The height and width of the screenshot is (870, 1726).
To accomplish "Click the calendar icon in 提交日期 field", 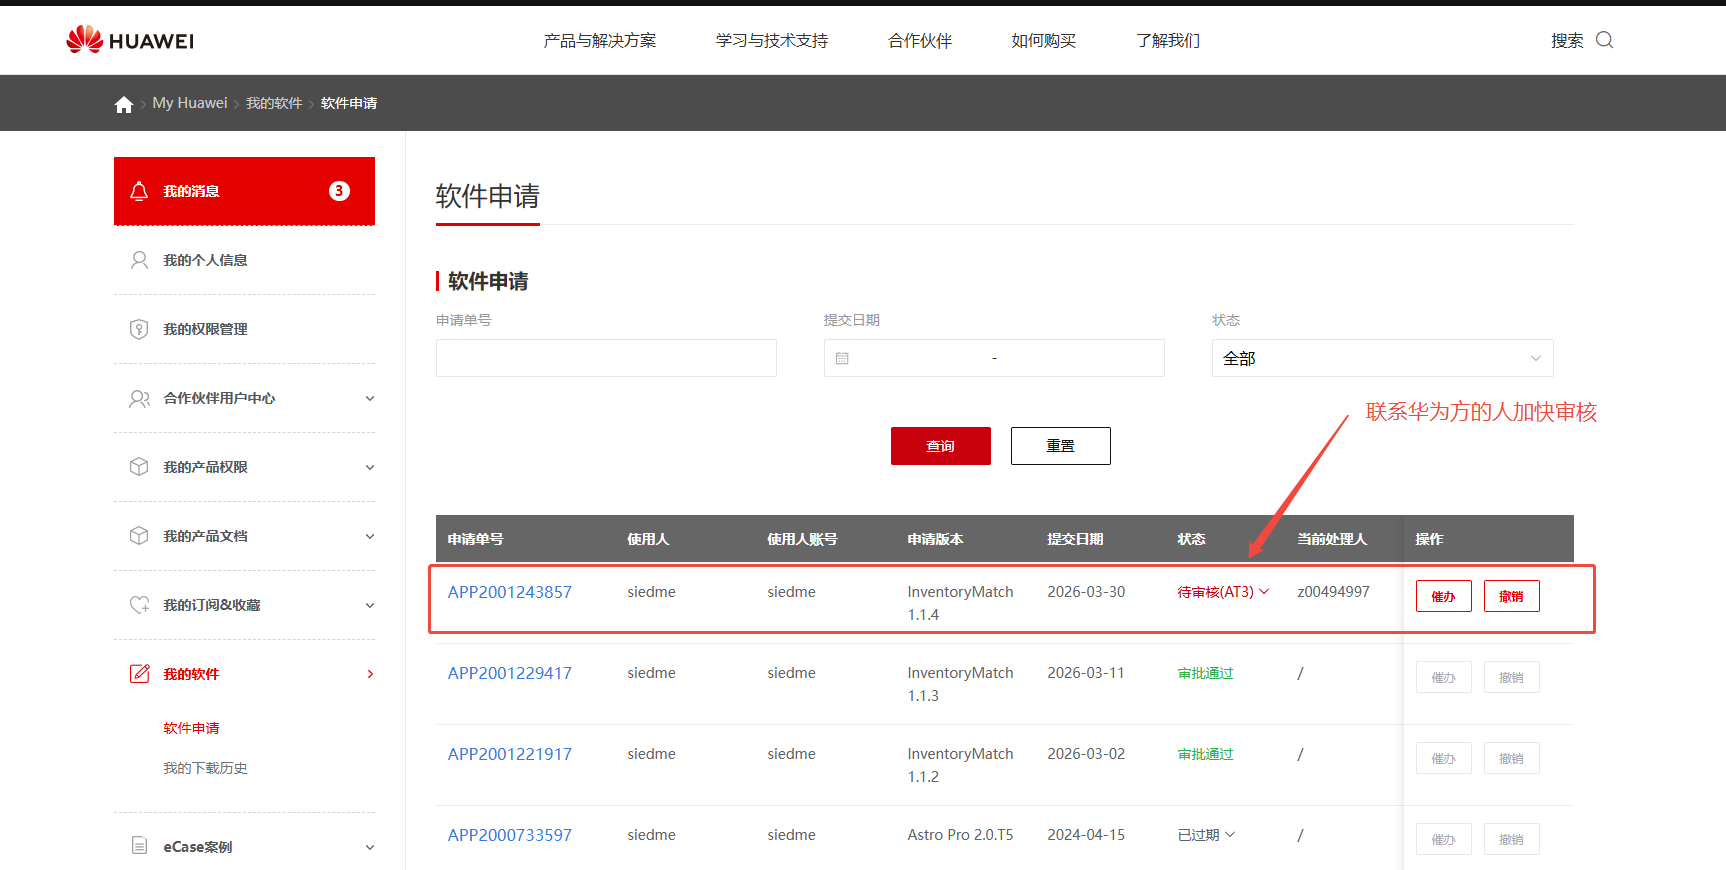I will click(x=842, y=358).
